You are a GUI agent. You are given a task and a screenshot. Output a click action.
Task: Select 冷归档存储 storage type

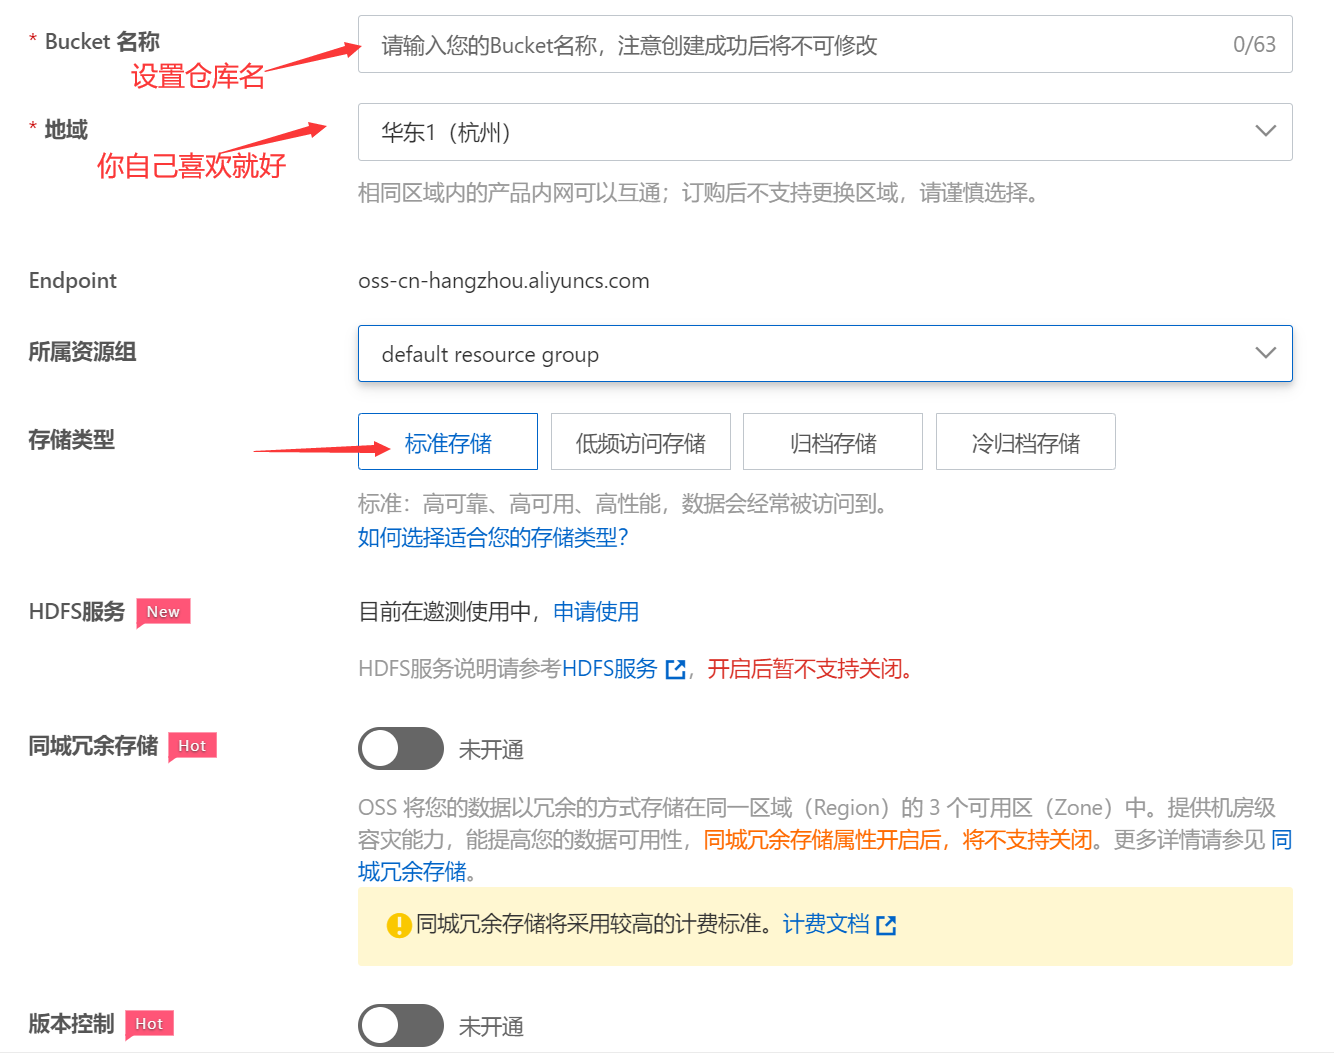pos(1026,442)
